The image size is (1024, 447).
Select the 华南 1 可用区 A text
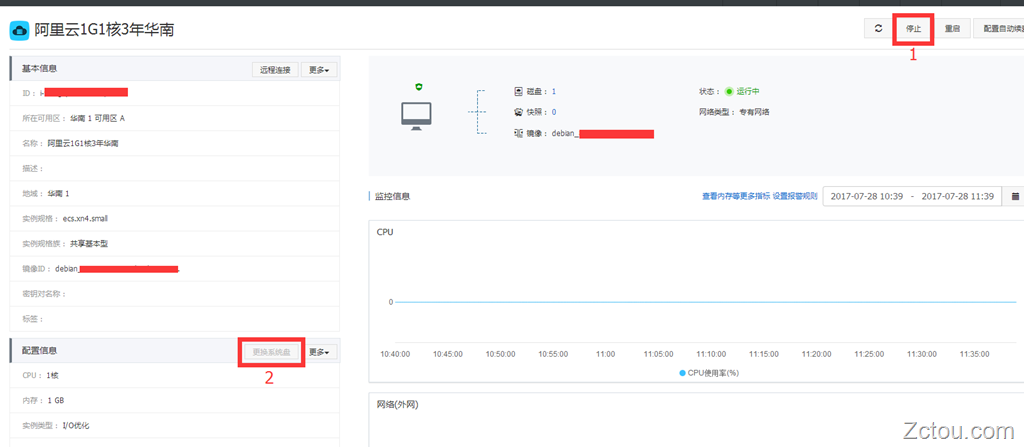[97, 118]
